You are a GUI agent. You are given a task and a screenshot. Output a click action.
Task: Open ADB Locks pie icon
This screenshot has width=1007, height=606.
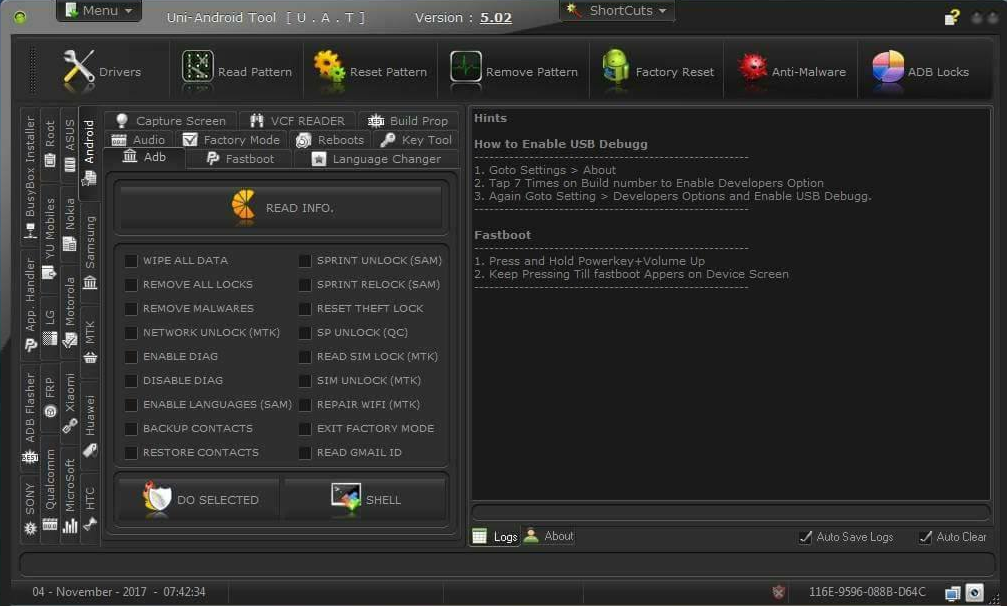click(x=888, y=67)
